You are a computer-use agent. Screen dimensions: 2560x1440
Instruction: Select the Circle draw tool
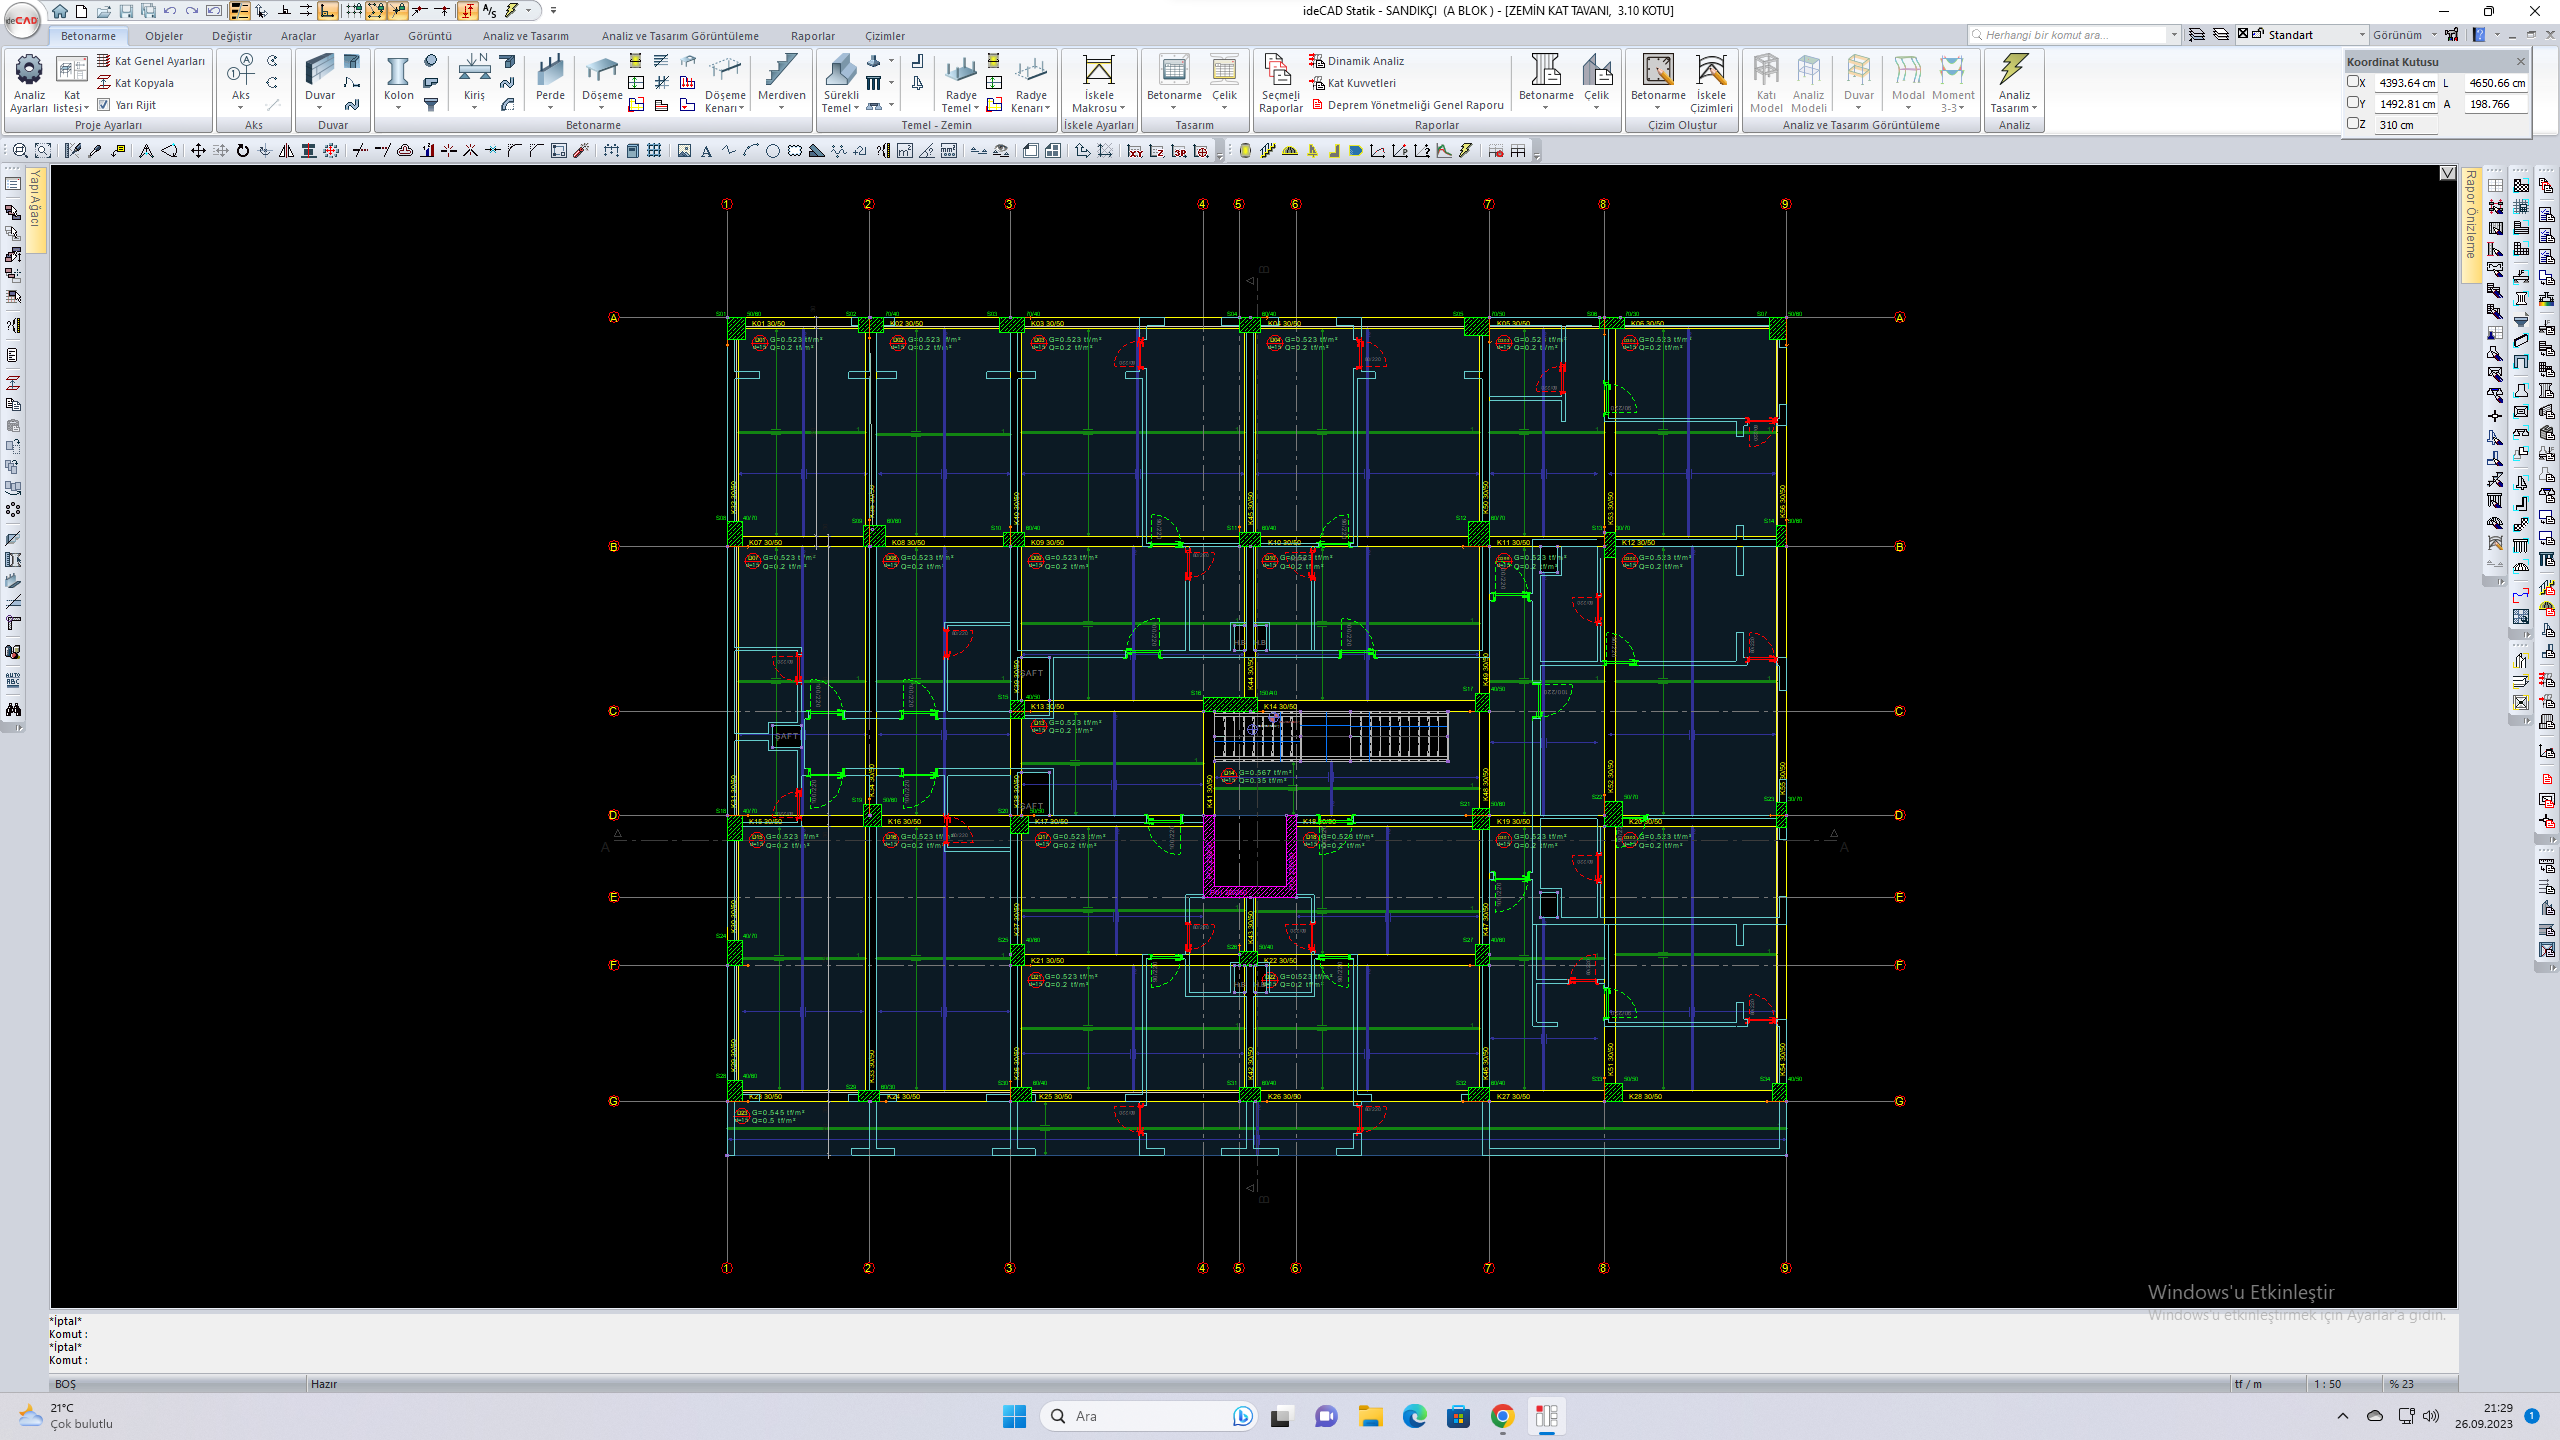coord(772,151)
